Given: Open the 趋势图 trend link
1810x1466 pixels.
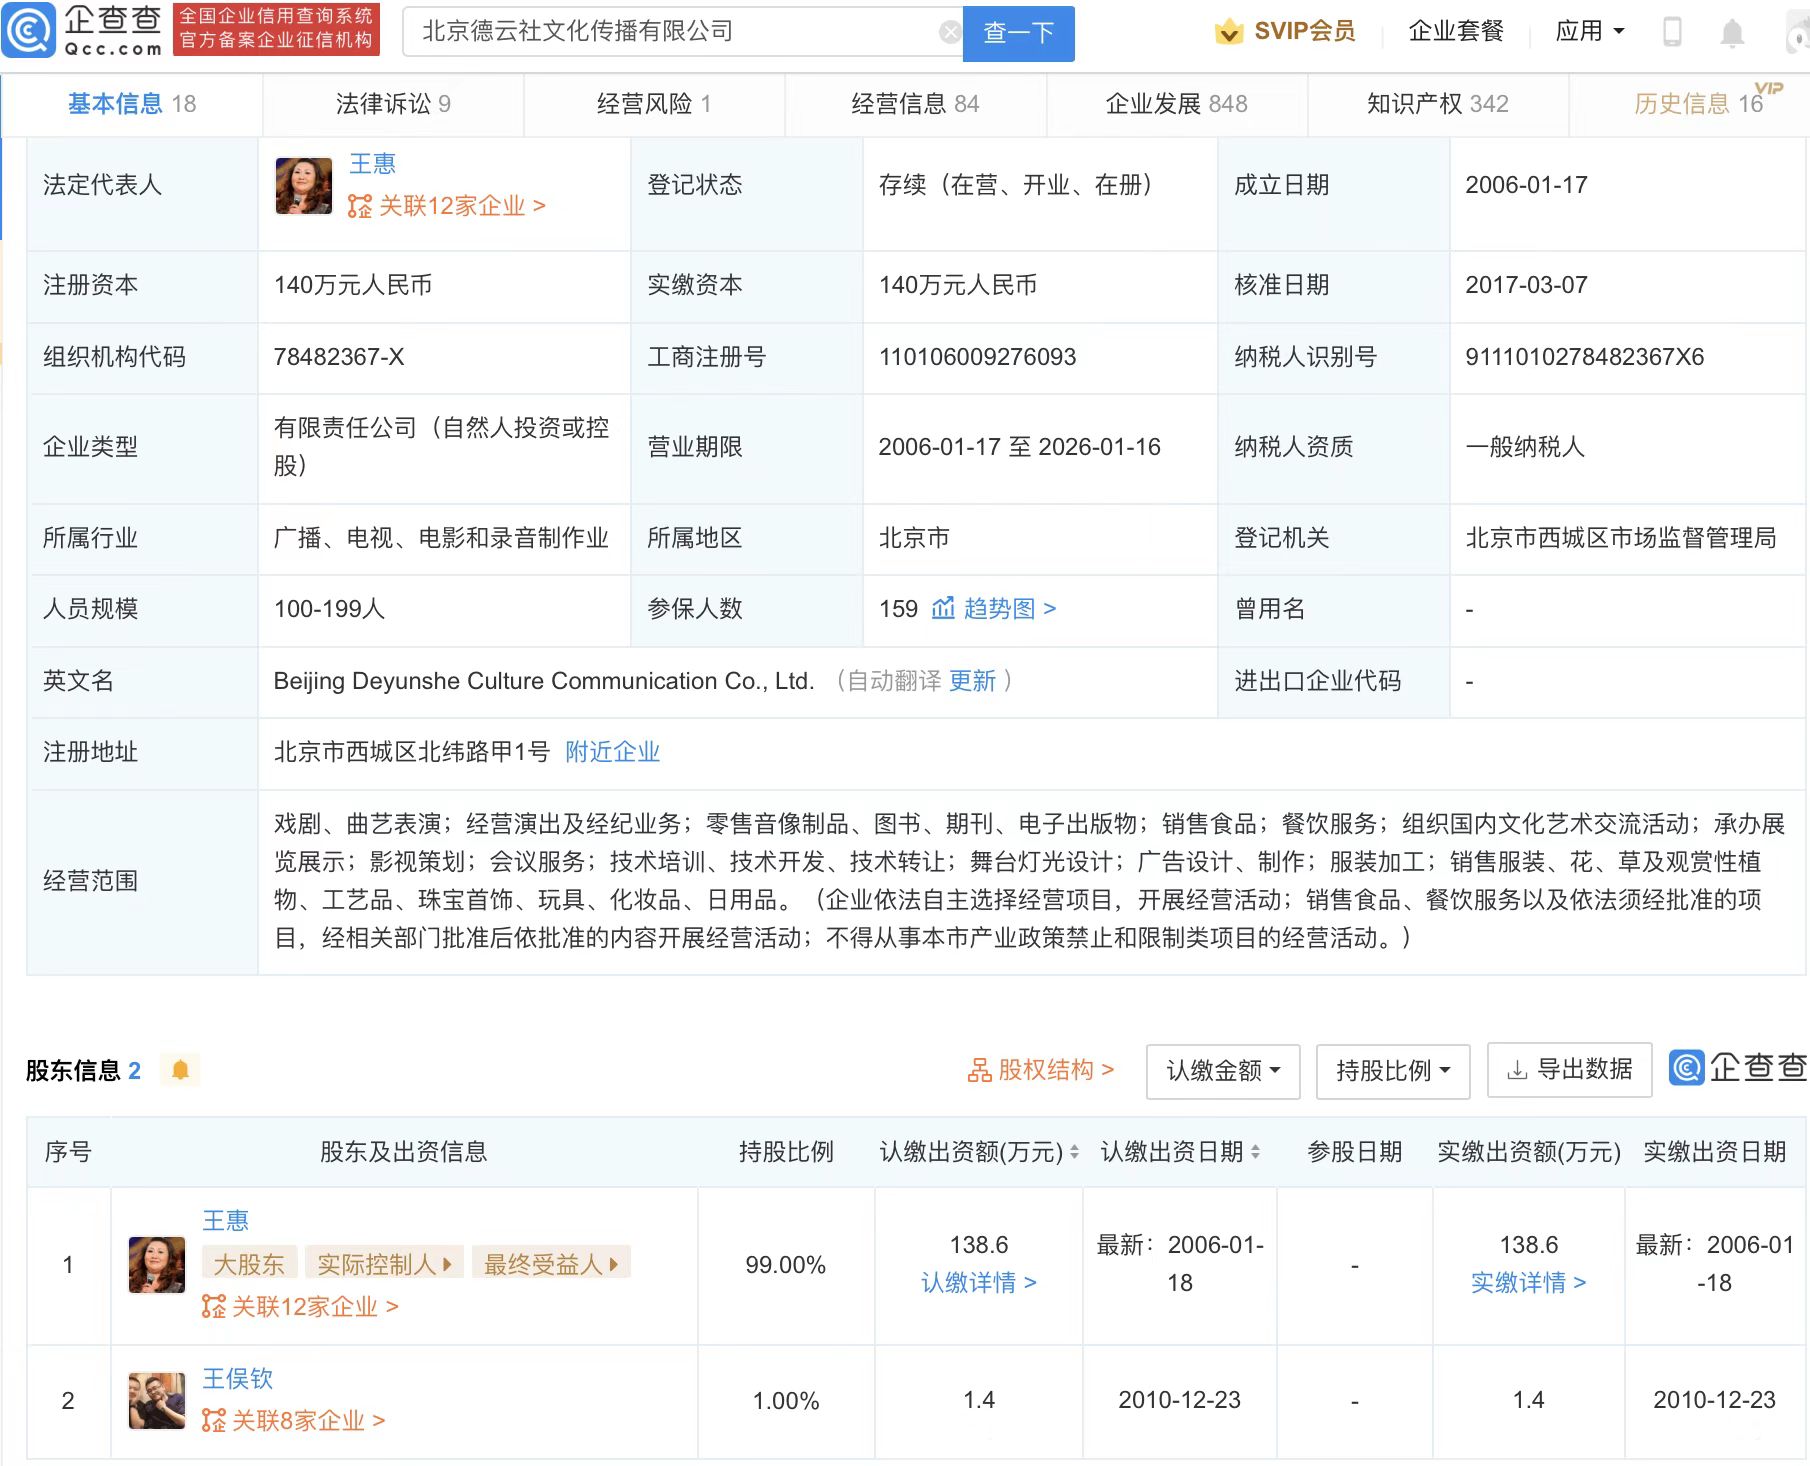Looking at the screenshot, I should pos(1009,609).
